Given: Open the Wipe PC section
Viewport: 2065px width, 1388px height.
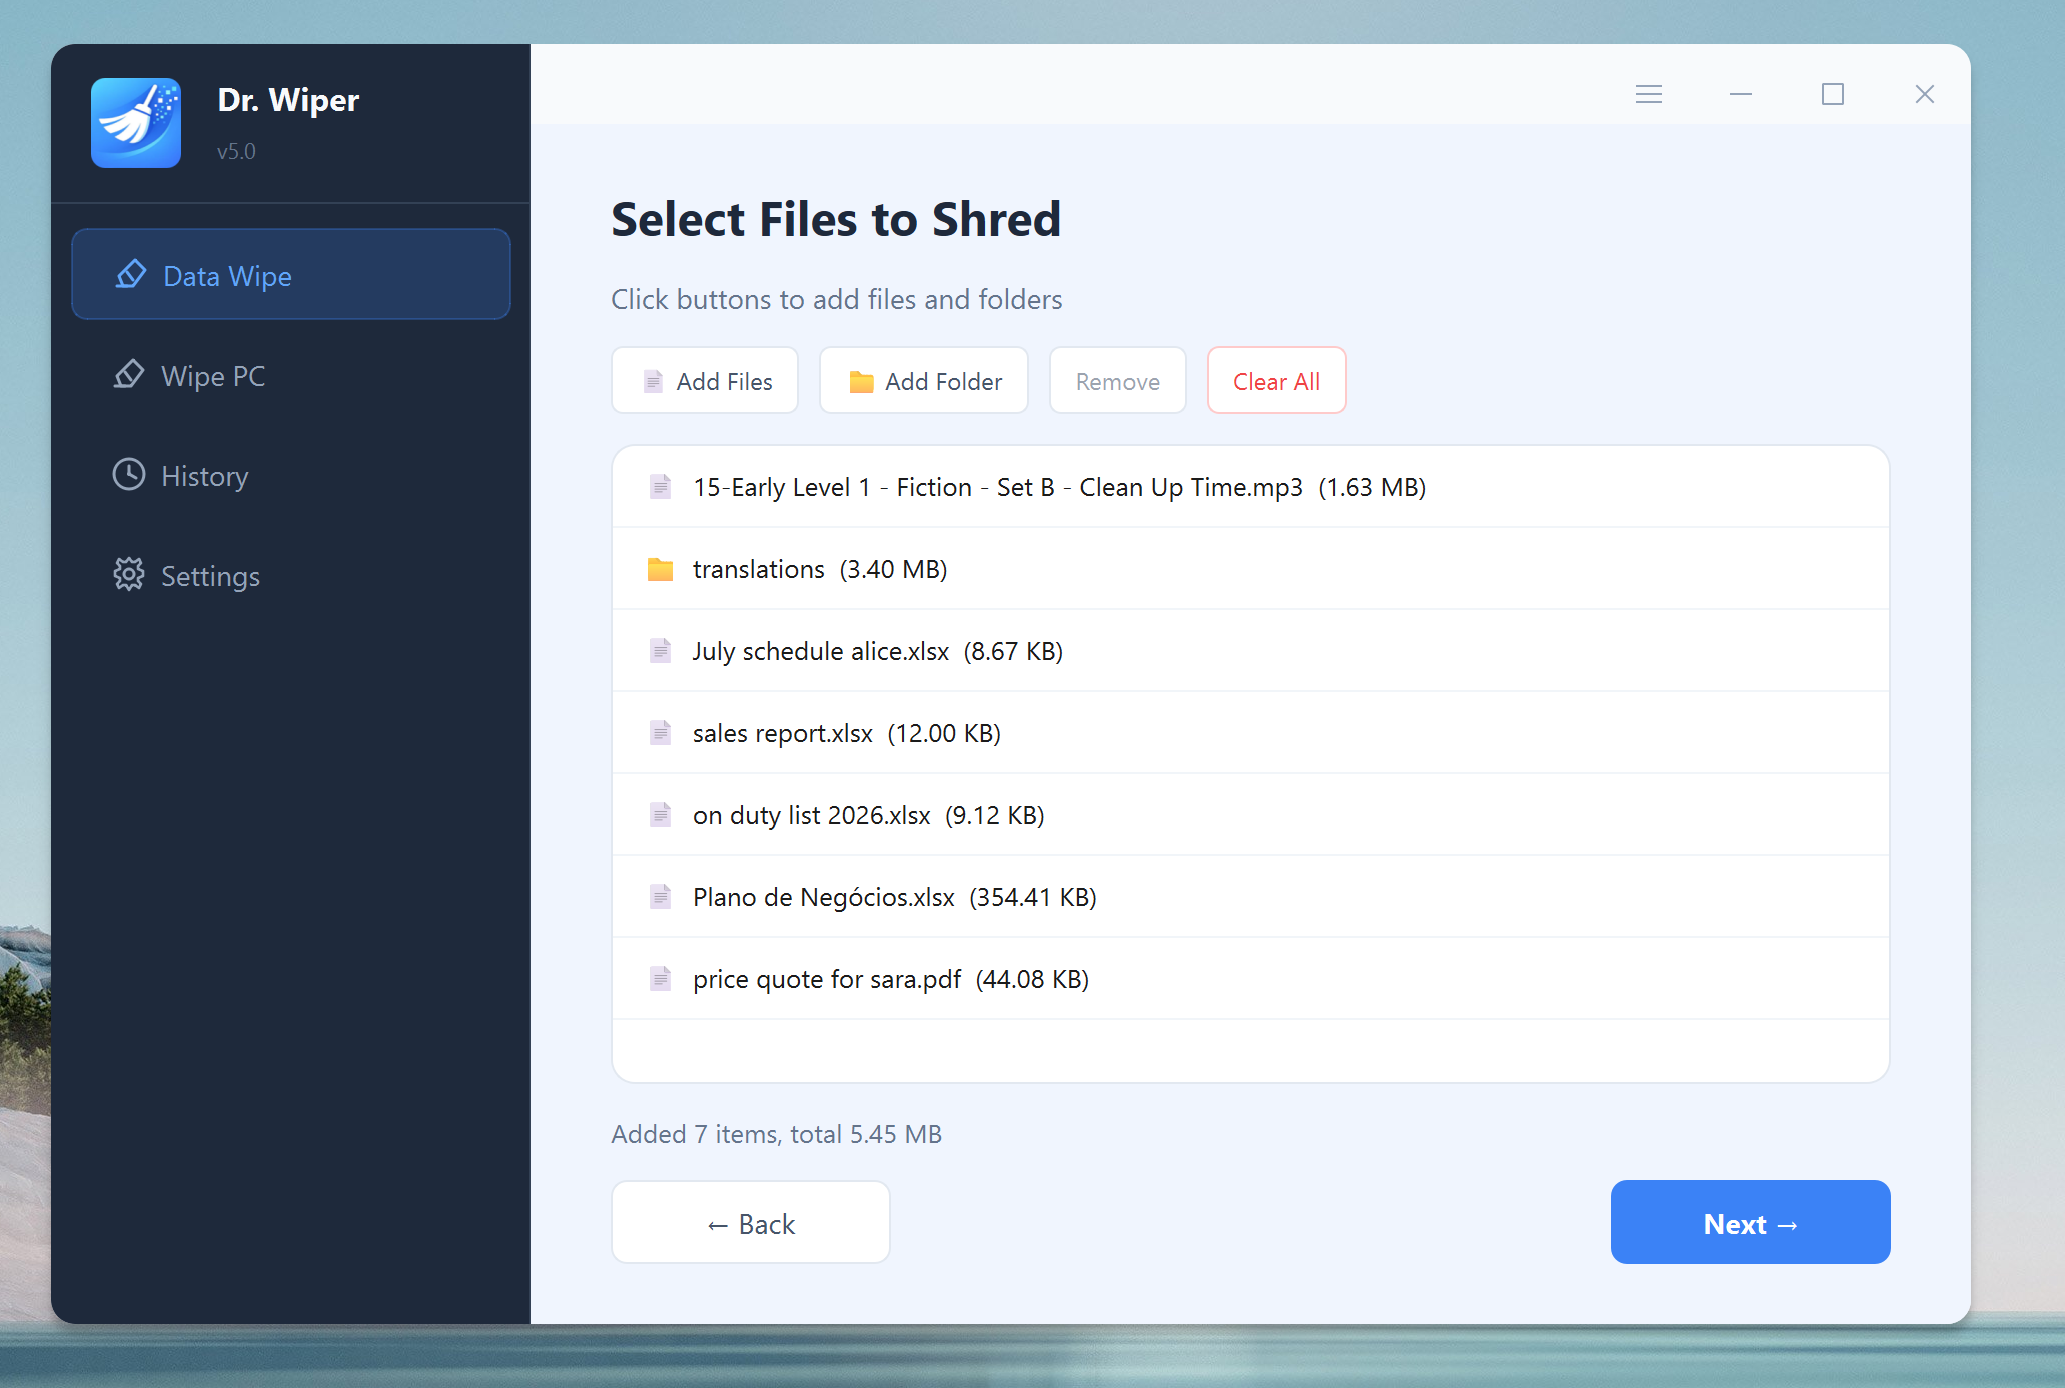Looking at the screenshot, I should [291, 375].
